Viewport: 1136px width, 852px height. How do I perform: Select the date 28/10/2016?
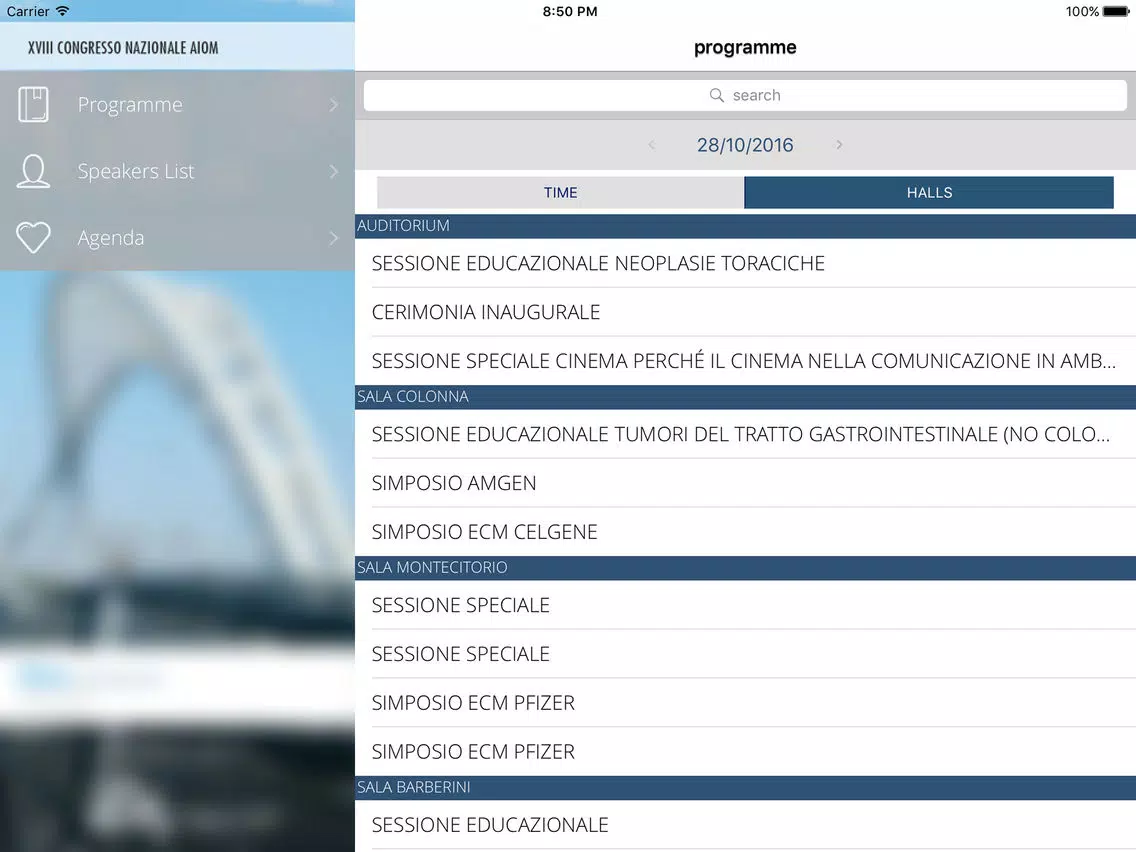pos(745,145)
